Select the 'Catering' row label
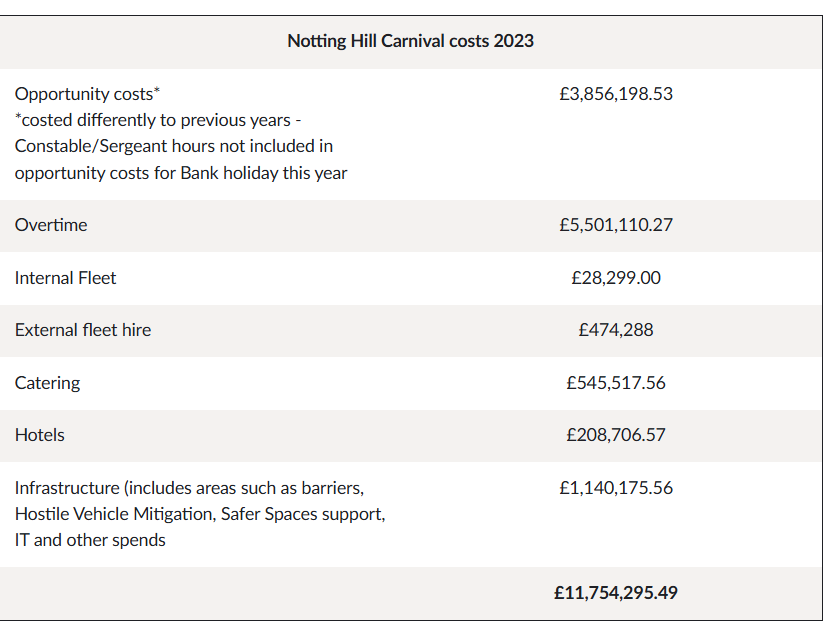 click(x=47, y=383)
